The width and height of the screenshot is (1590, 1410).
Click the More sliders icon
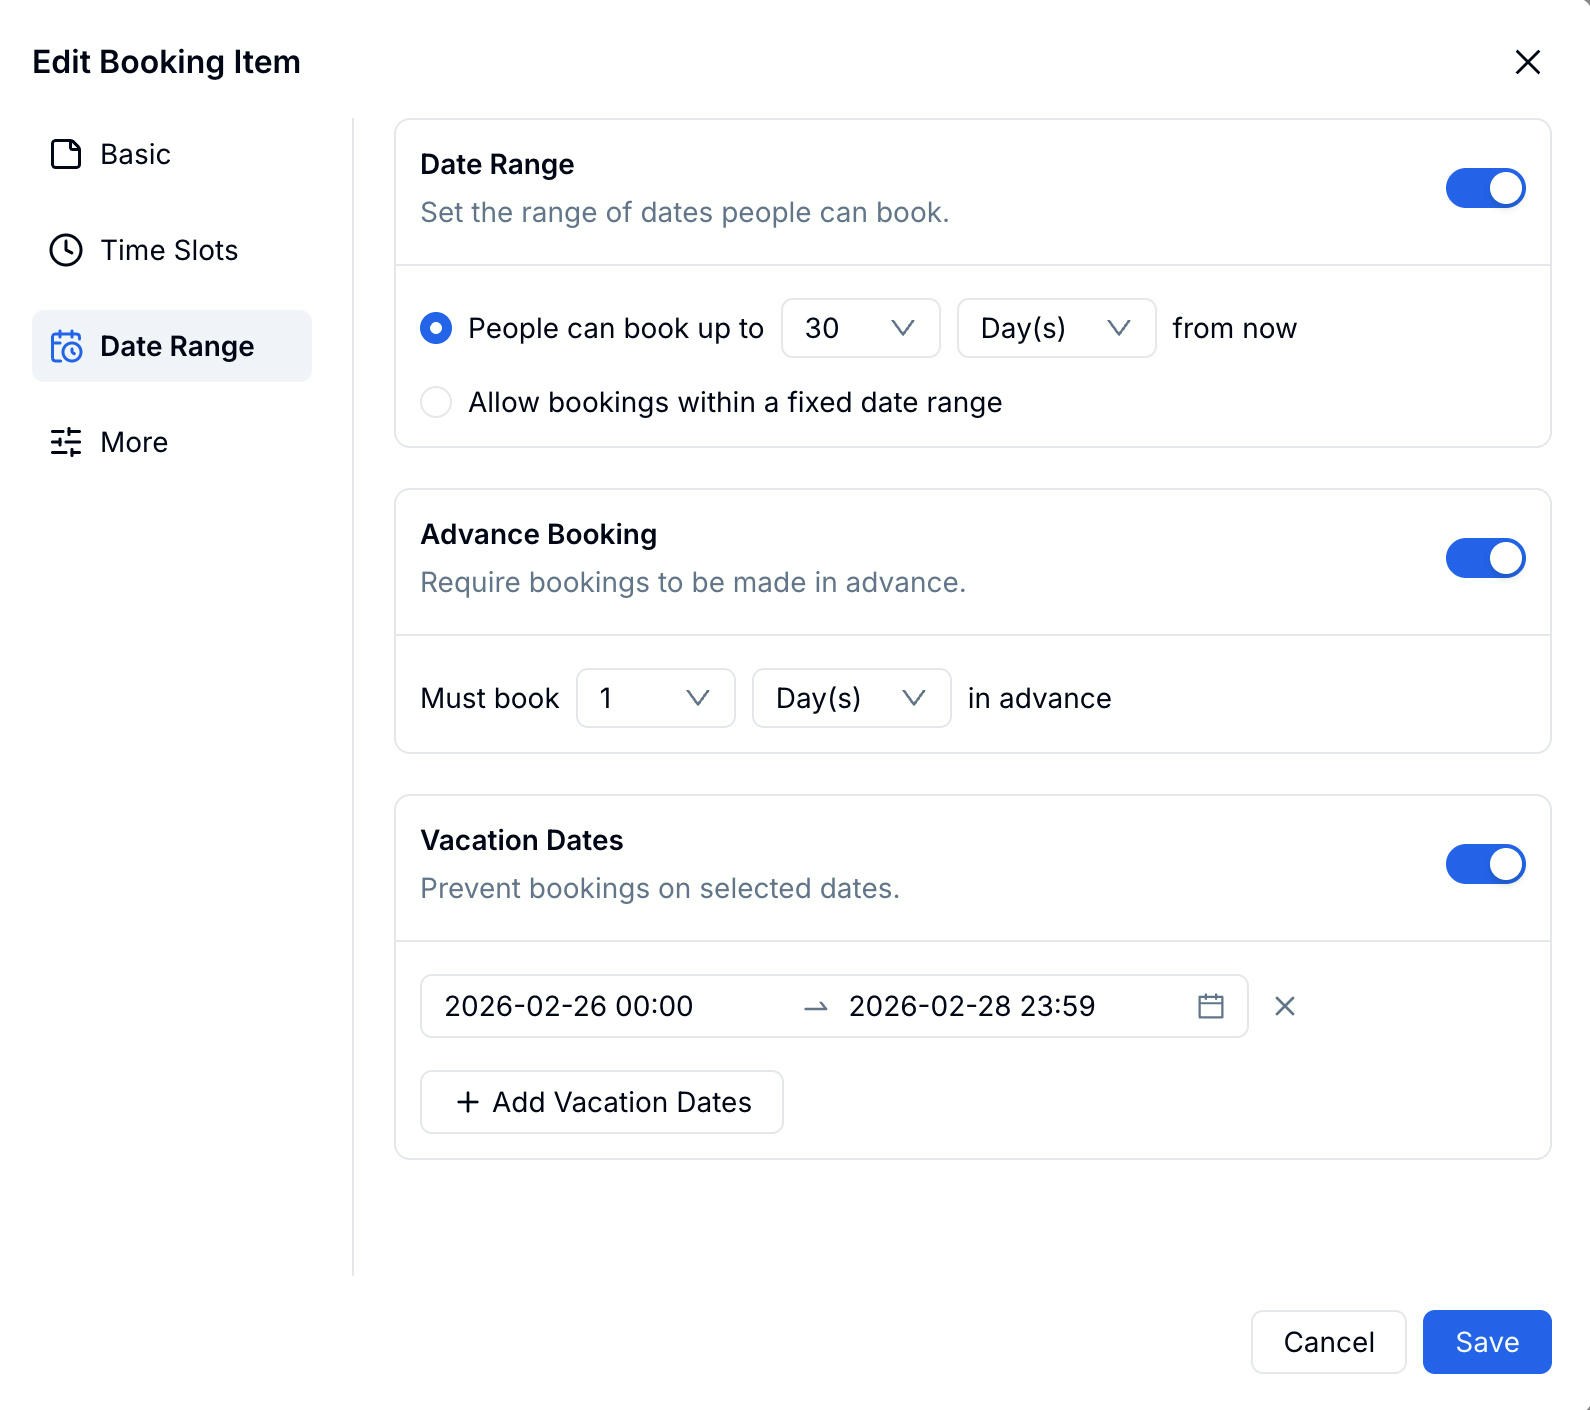pos(66,442)
